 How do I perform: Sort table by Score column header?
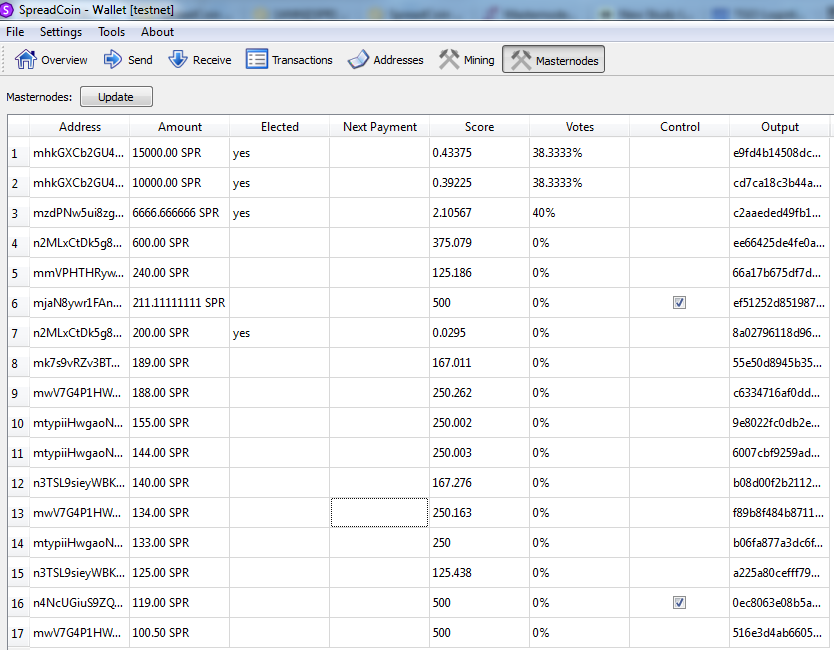coord(479,127)
